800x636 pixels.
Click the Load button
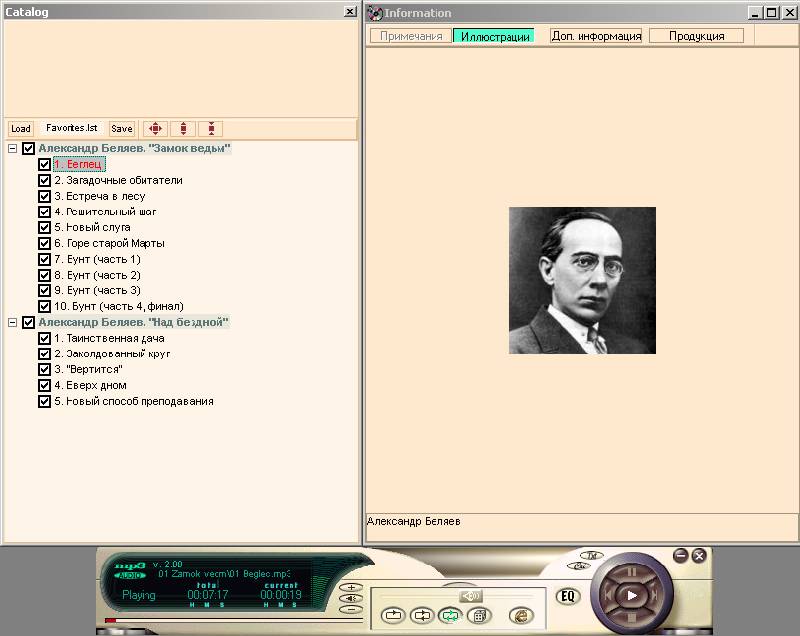click(21, 129)
